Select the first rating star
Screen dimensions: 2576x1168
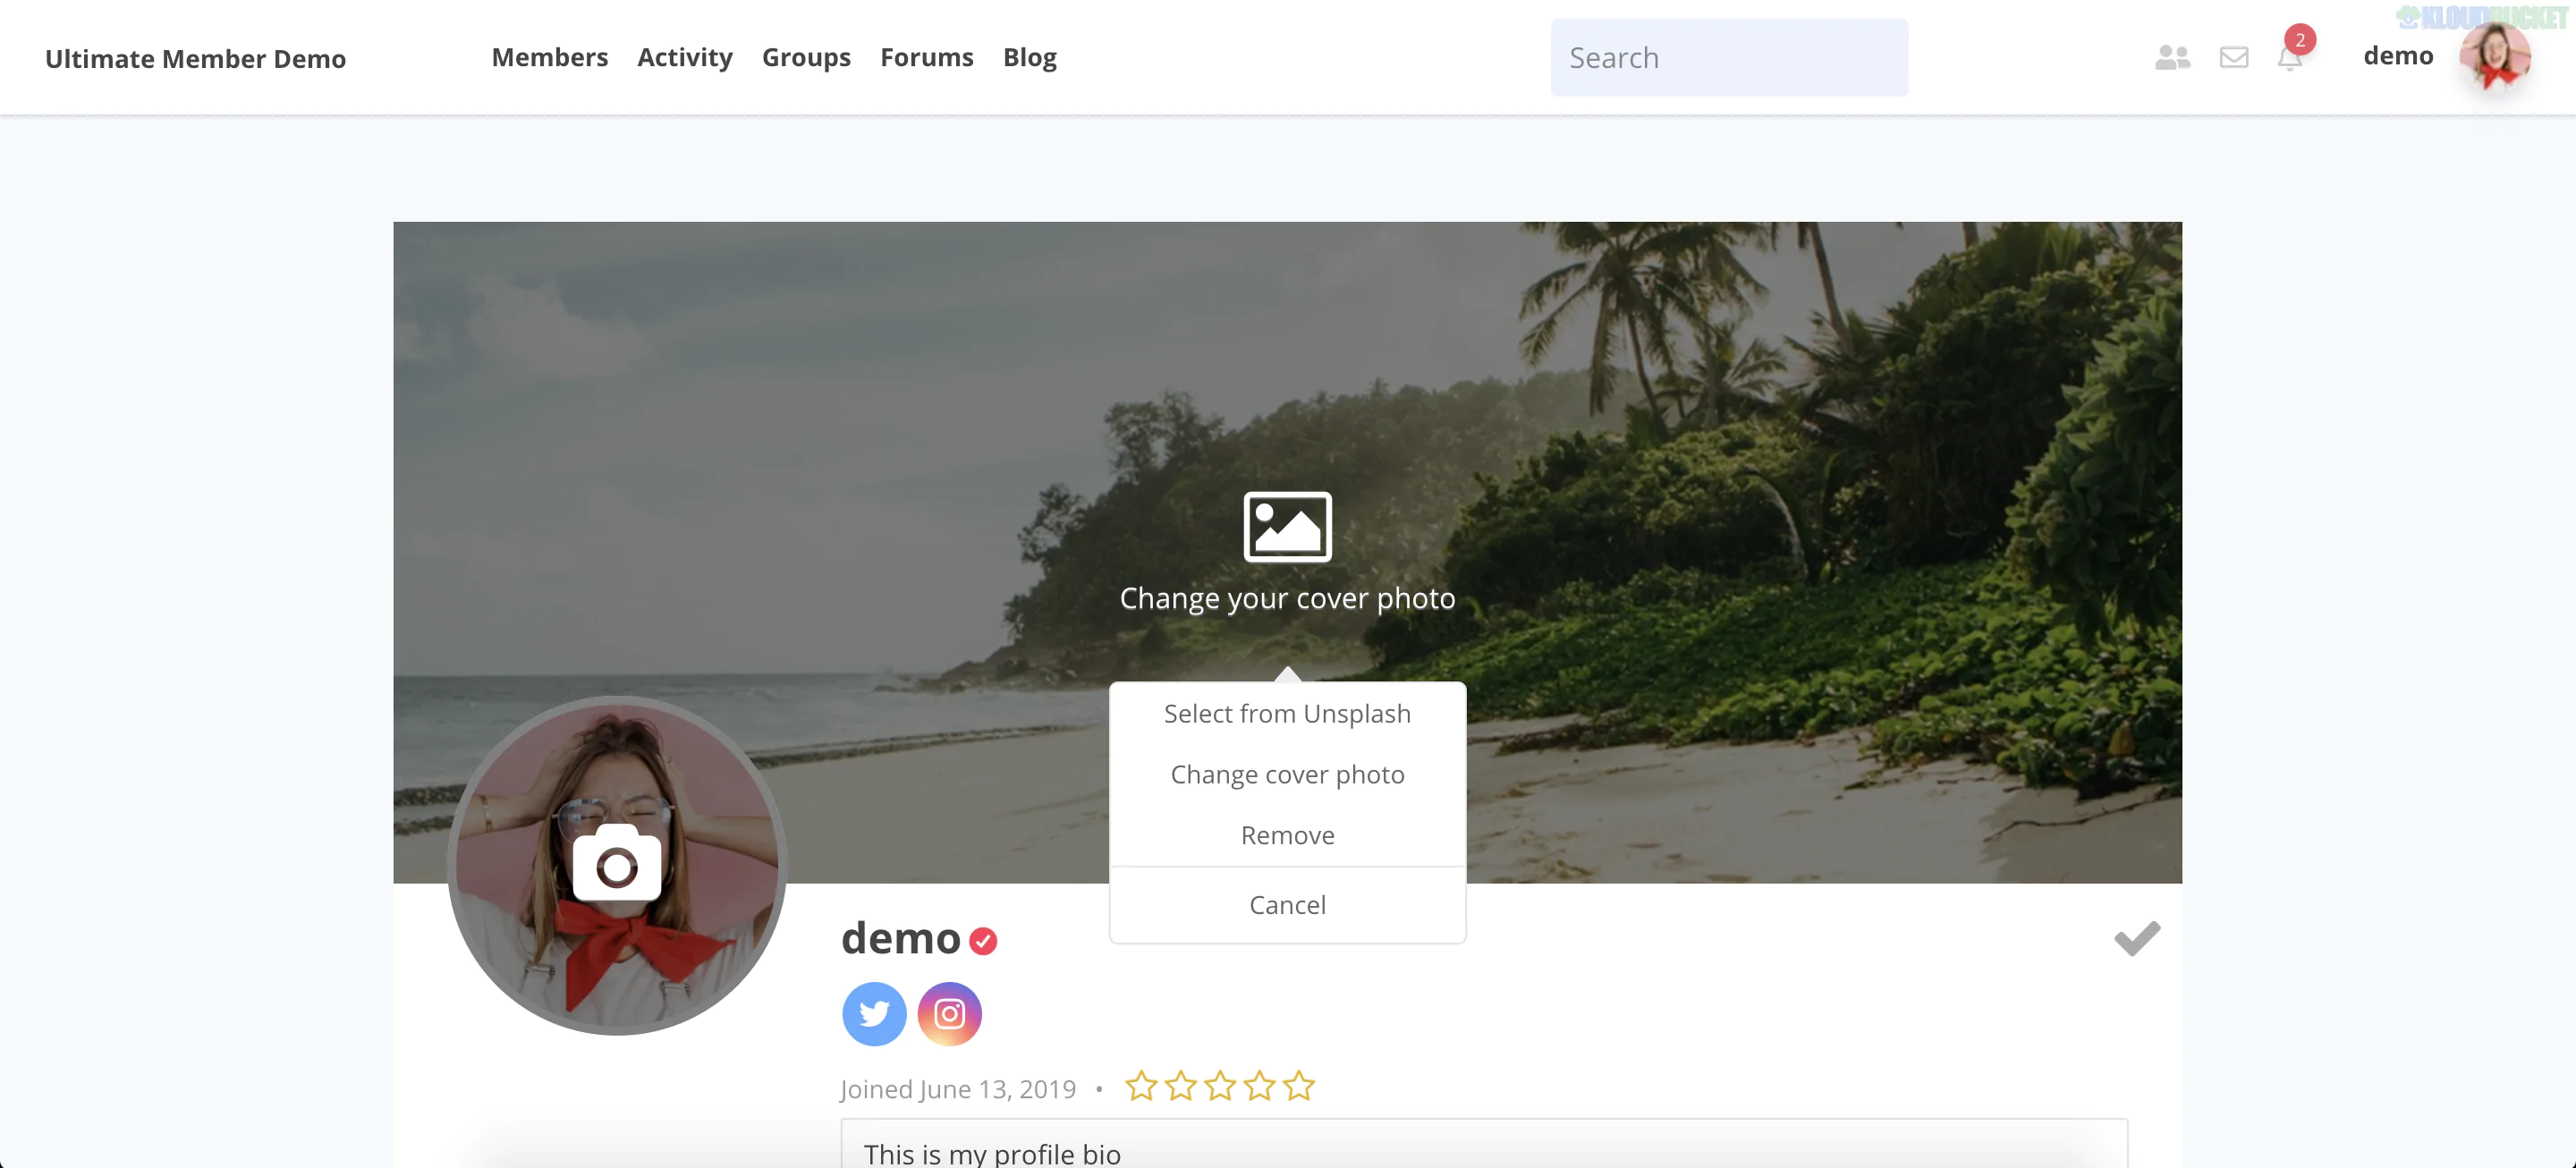click(1141, 1087)
